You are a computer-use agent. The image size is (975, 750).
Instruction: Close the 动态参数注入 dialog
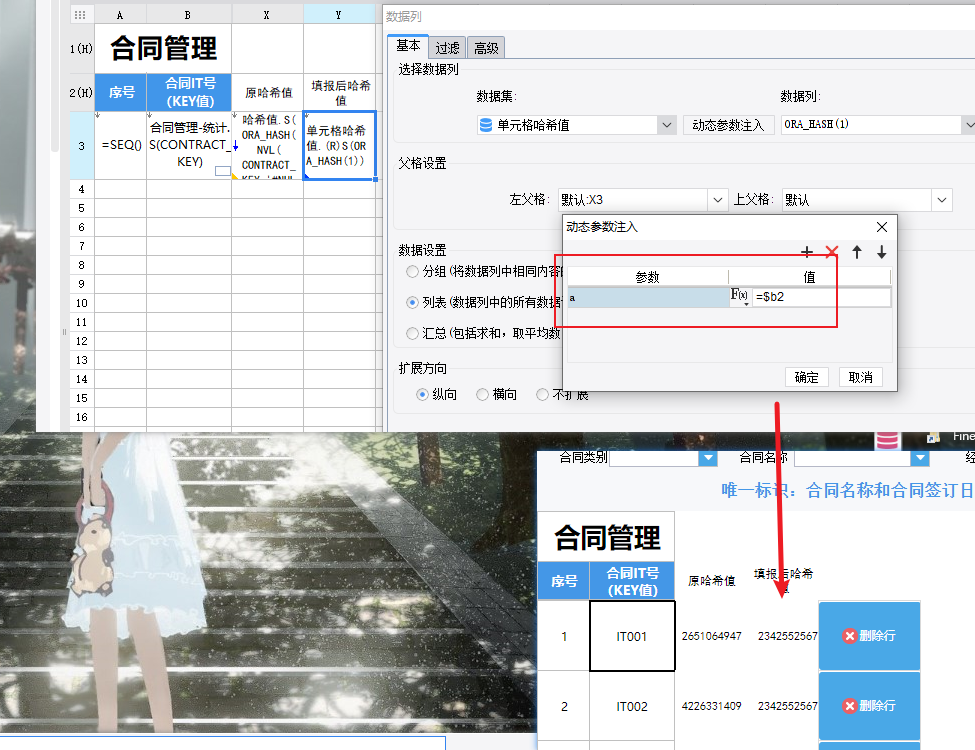click(x=882, y=227)
